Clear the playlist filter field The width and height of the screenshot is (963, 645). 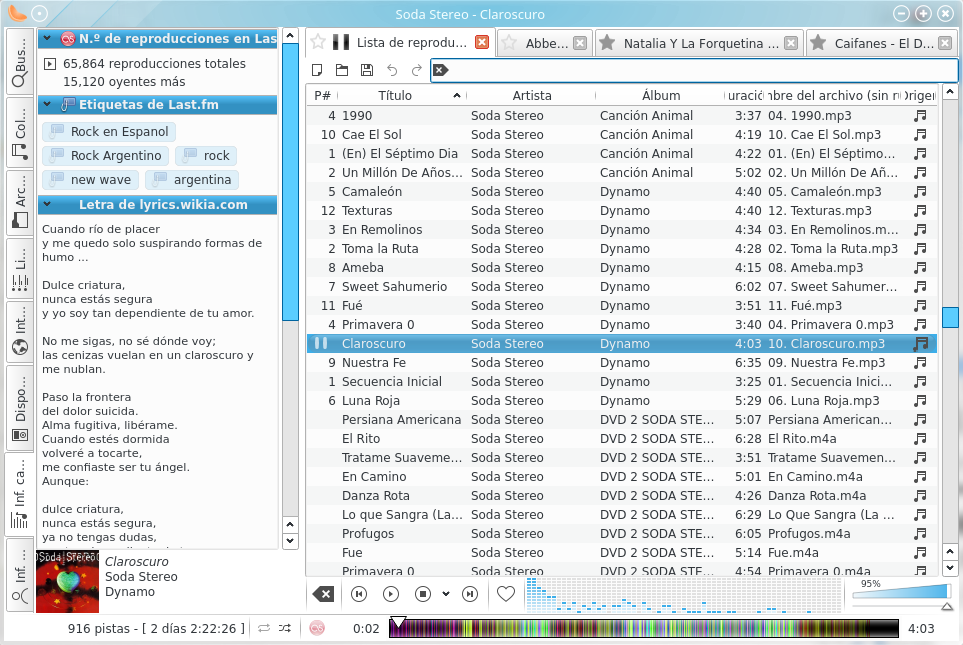coord(440,70)
